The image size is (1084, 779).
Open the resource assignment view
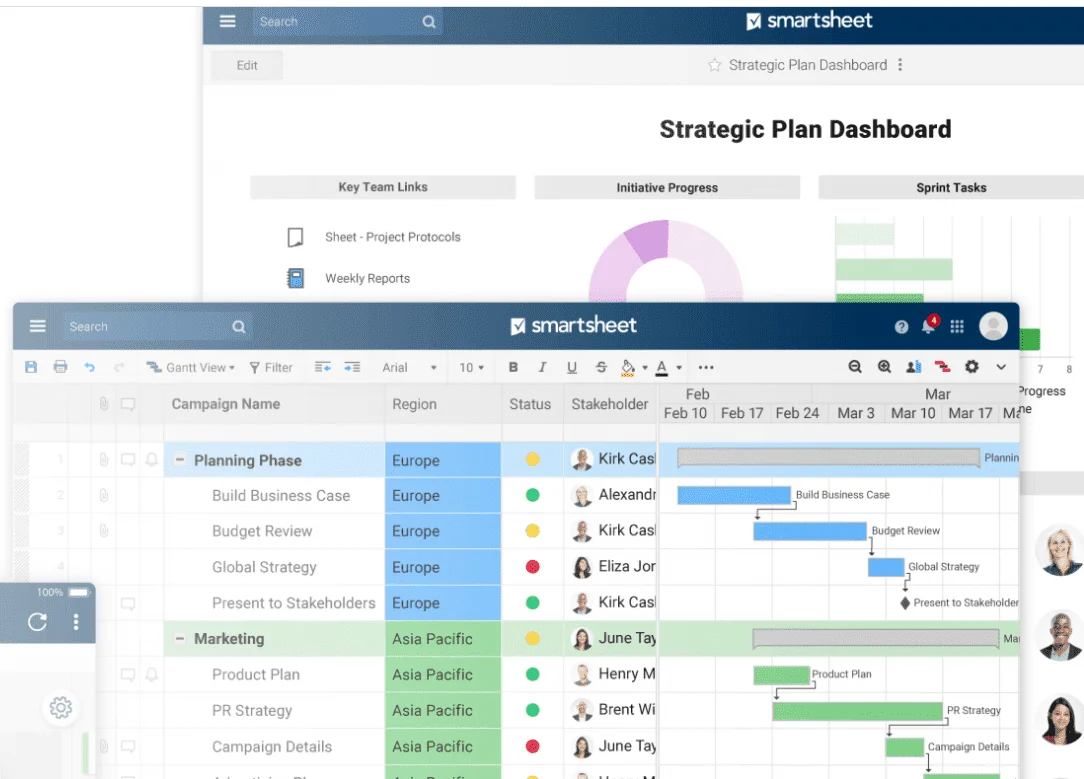(914, 367)
